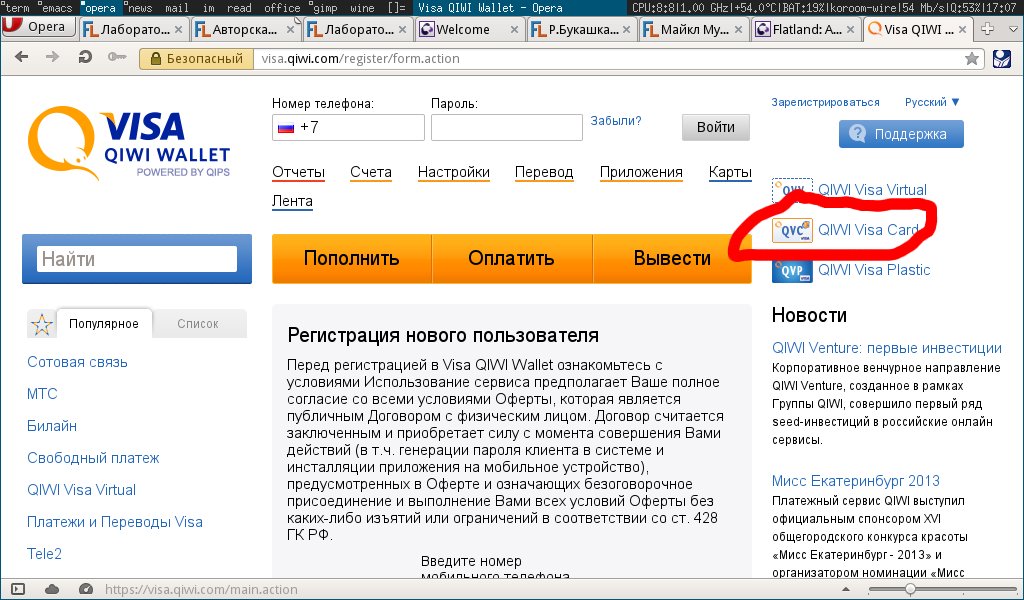
Task: Click the QIWI Visa Plastic card icon
Action: click(792, 270)
